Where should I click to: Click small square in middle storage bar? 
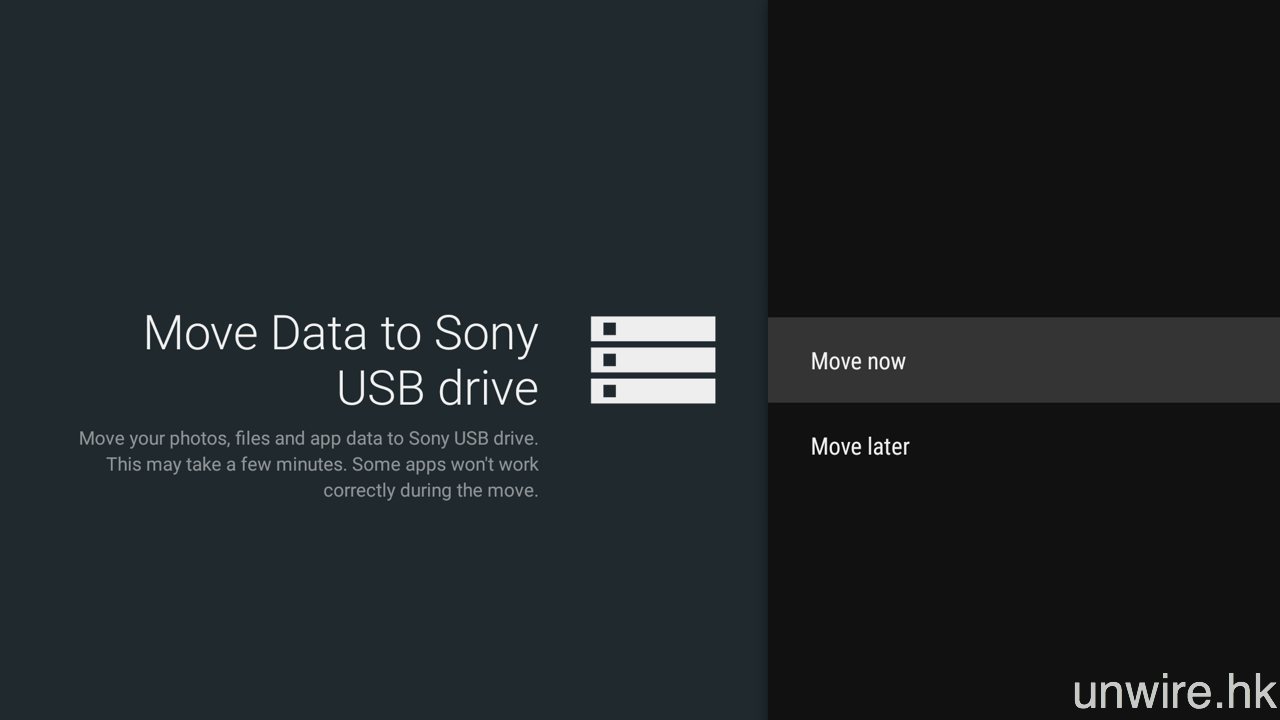(609, 360)
